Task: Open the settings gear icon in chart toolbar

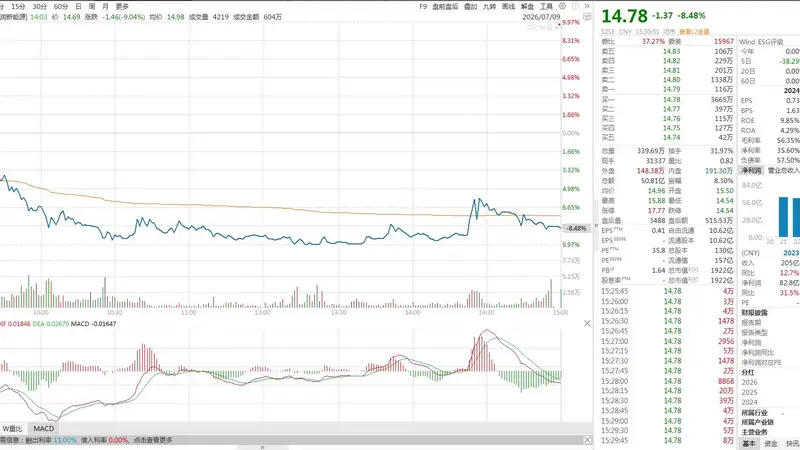Action: point(562,6)
